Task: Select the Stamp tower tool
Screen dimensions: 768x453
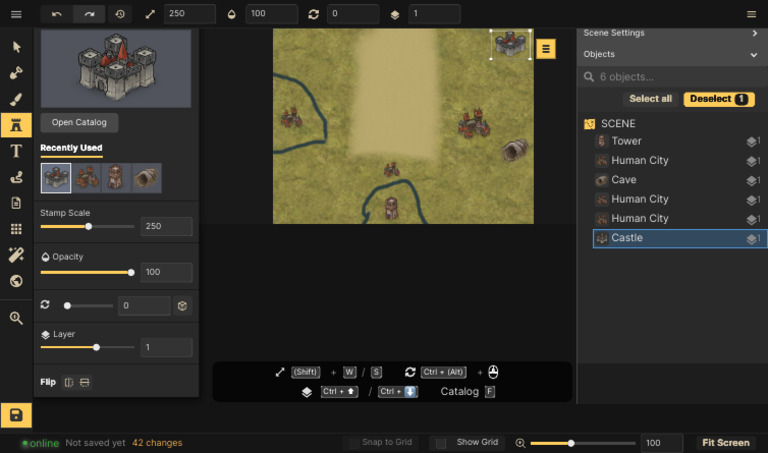Action: 16,125
